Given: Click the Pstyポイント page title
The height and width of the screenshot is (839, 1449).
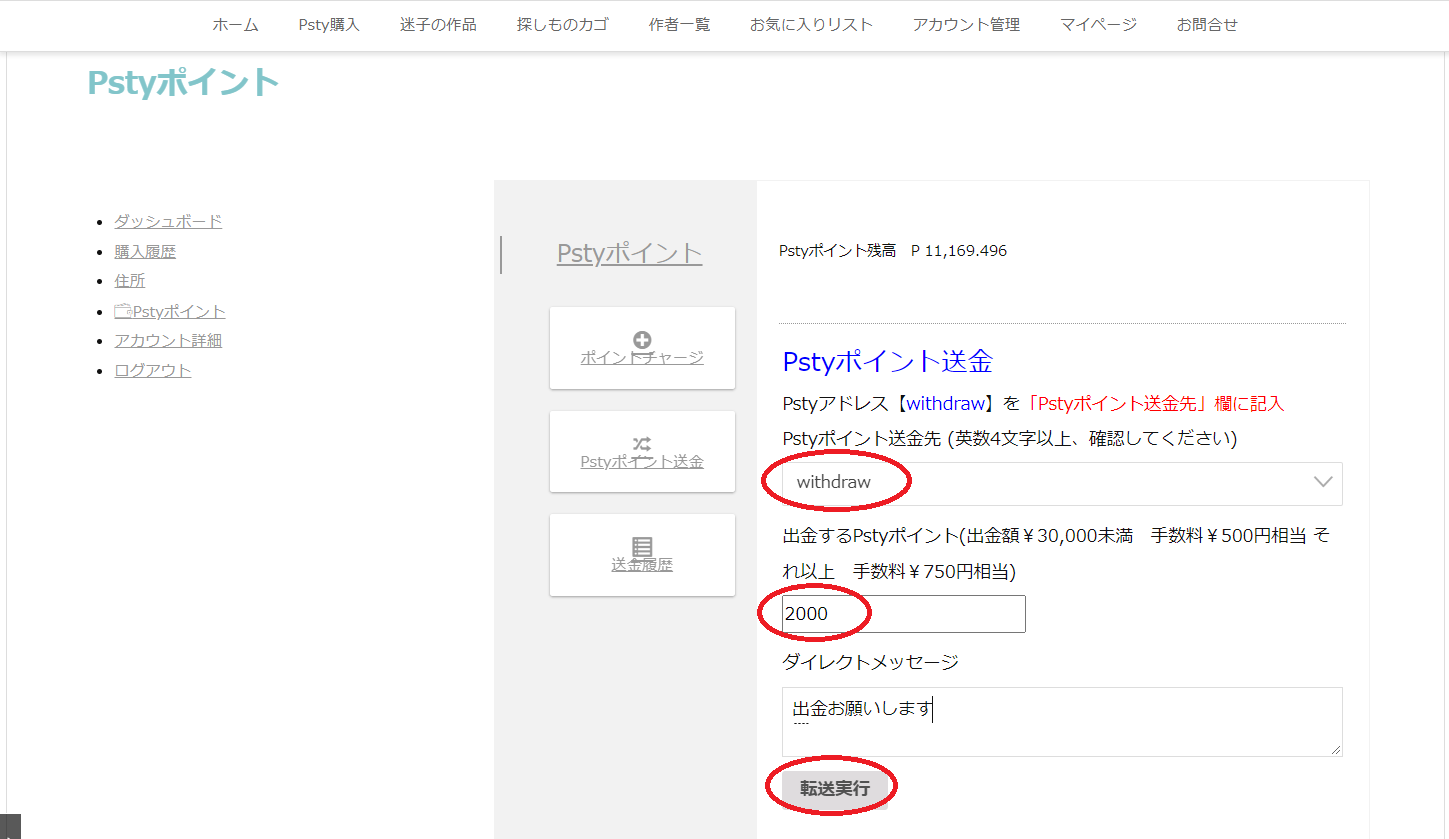Looking at the screenshot, I should (x=183, y=82).
